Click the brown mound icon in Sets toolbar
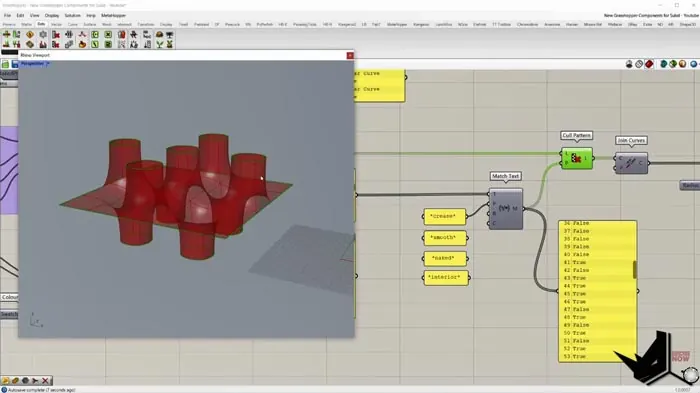The width and height of the screenshot is (700, 393). point(159,34)
